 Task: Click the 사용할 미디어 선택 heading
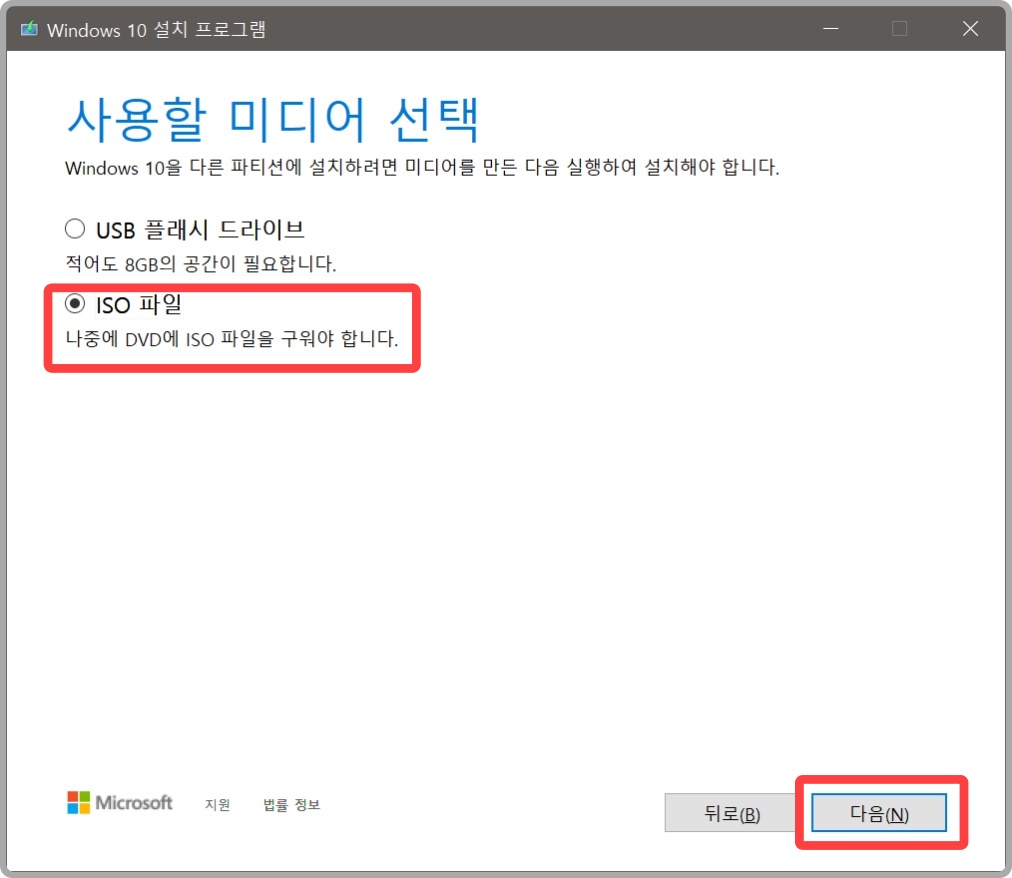pos(273,117)
